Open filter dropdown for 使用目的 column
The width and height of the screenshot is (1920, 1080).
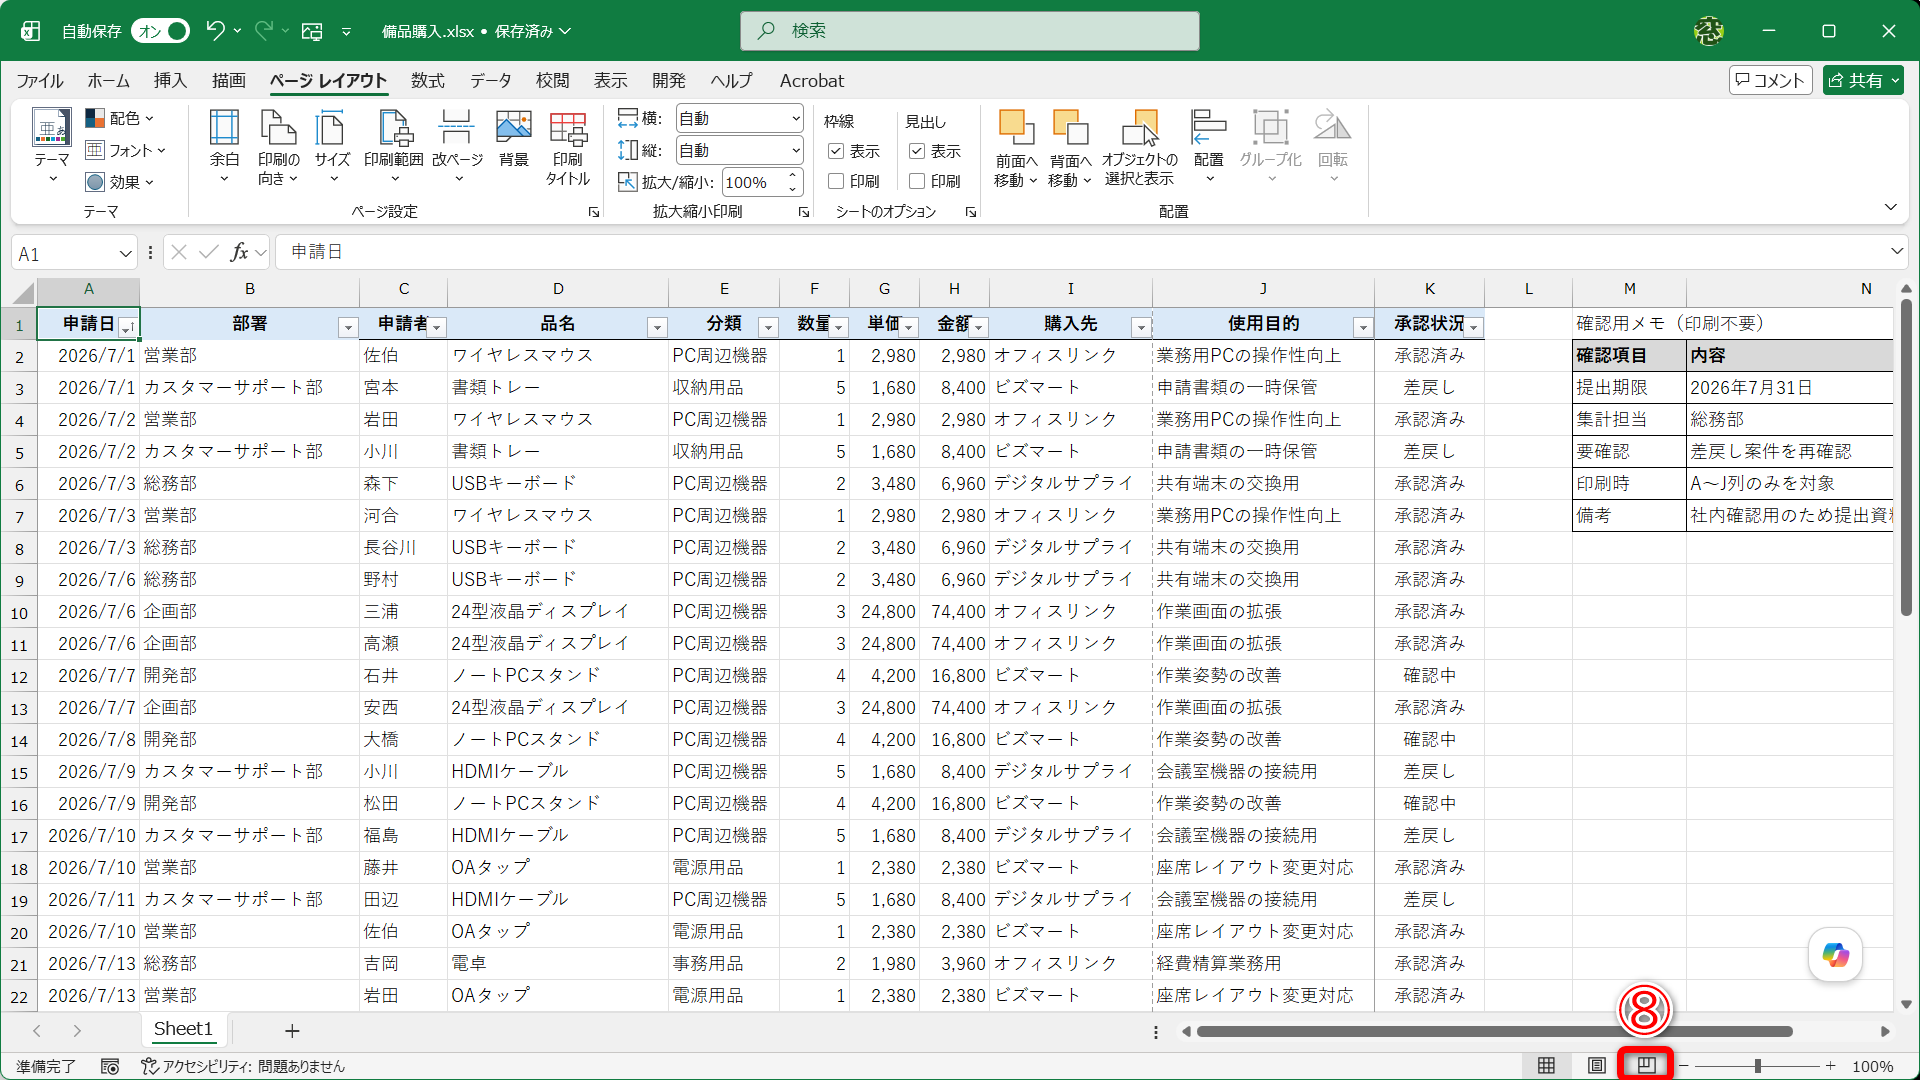[x=1363, y=327]
